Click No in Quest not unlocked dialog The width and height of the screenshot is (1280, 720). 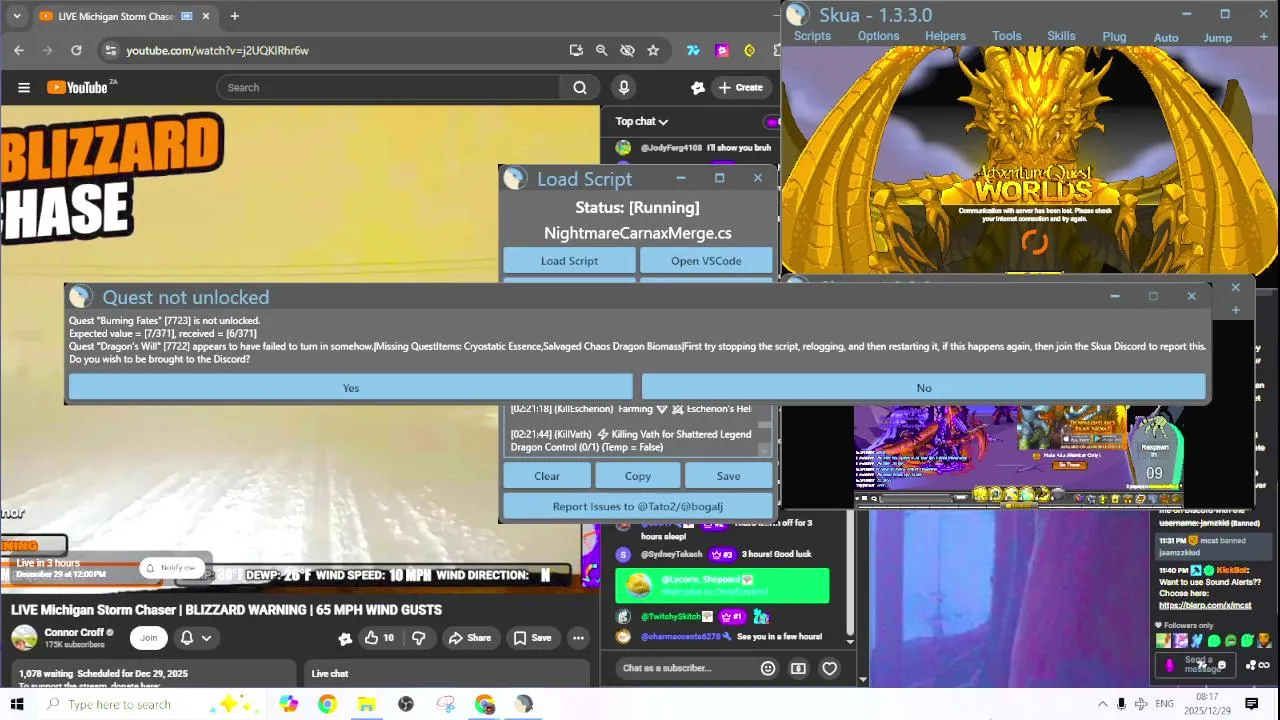click(923, 388)
